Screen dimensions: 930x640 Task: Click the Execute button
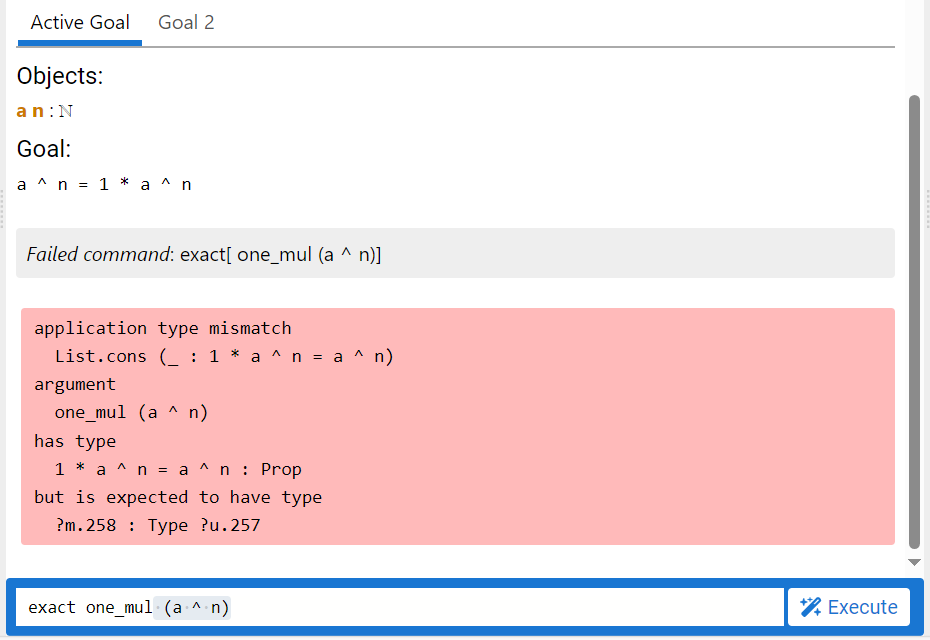click(849, 607)
